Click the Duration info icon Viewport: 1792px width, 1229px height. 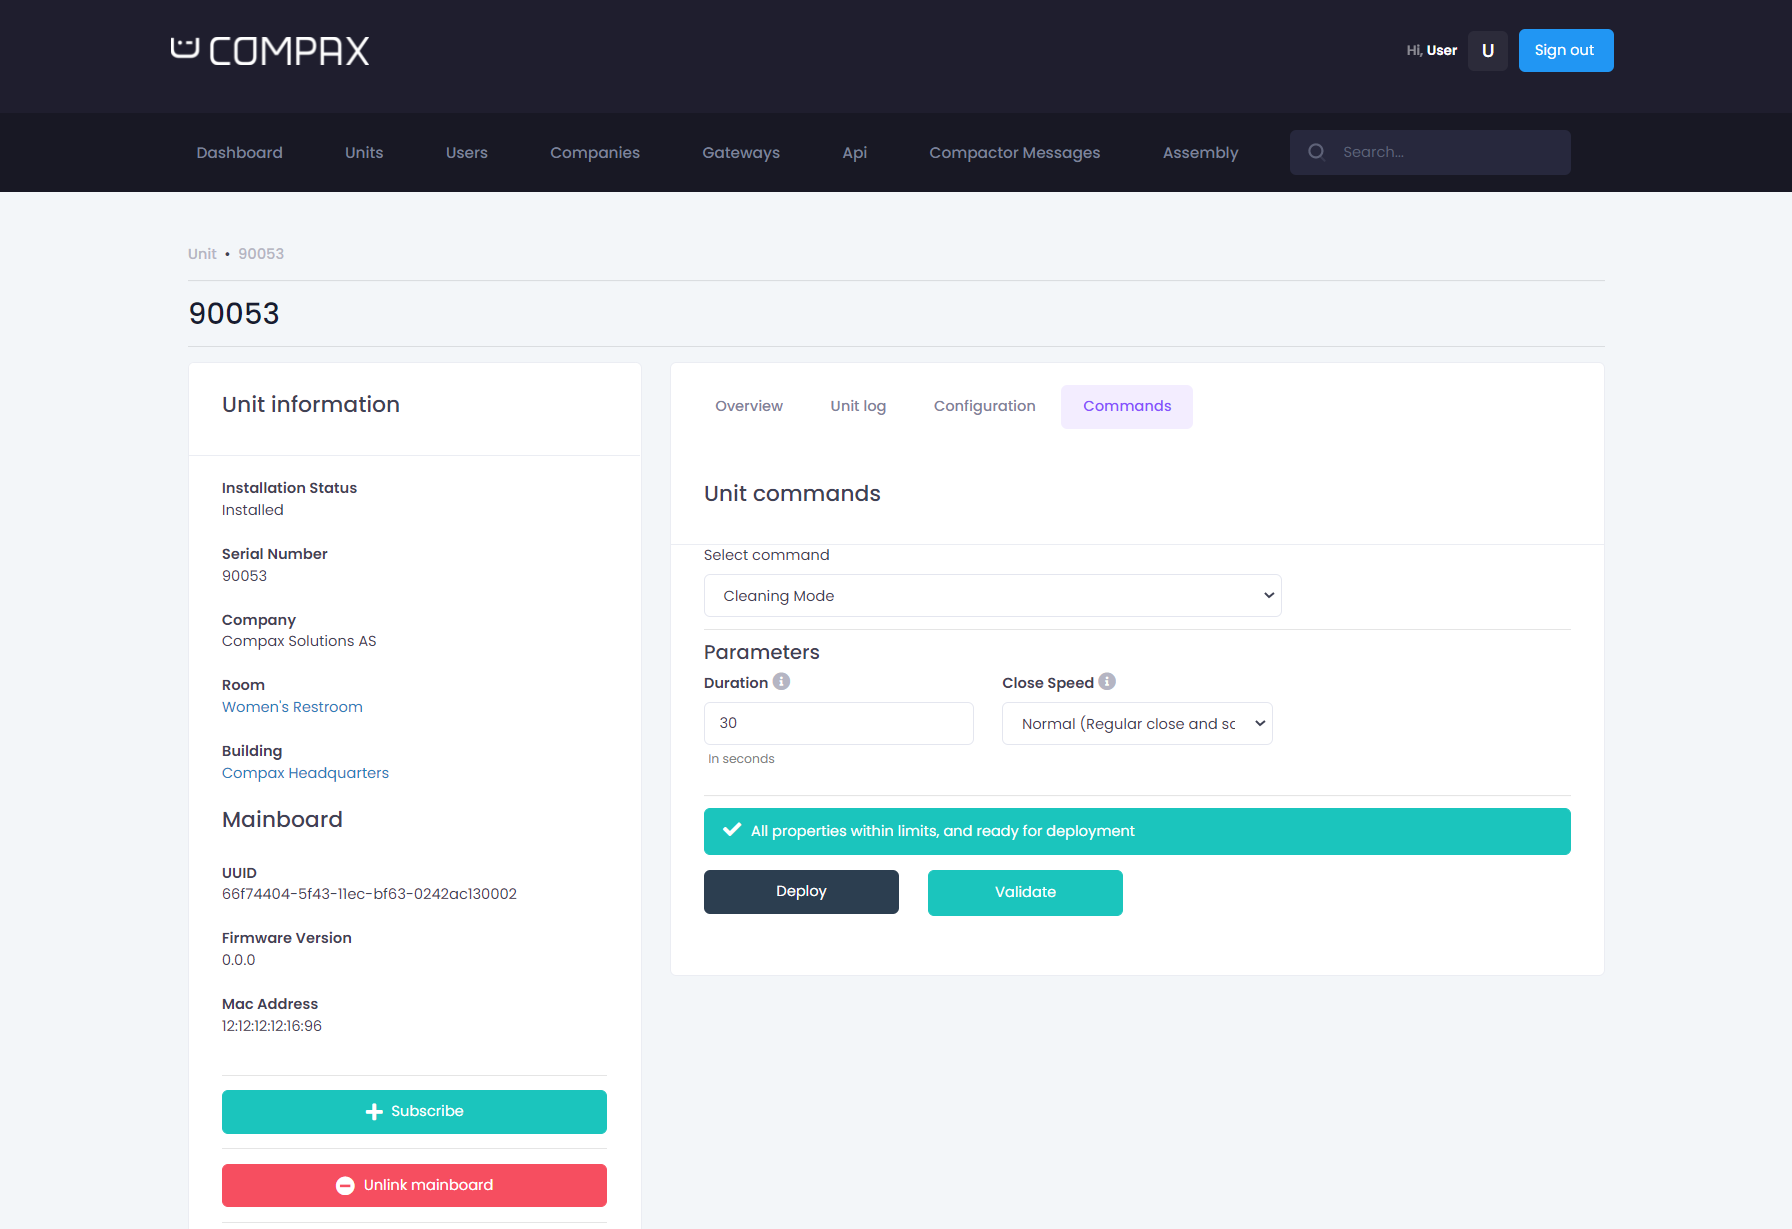pyautogui.click(x=782, y=682)
